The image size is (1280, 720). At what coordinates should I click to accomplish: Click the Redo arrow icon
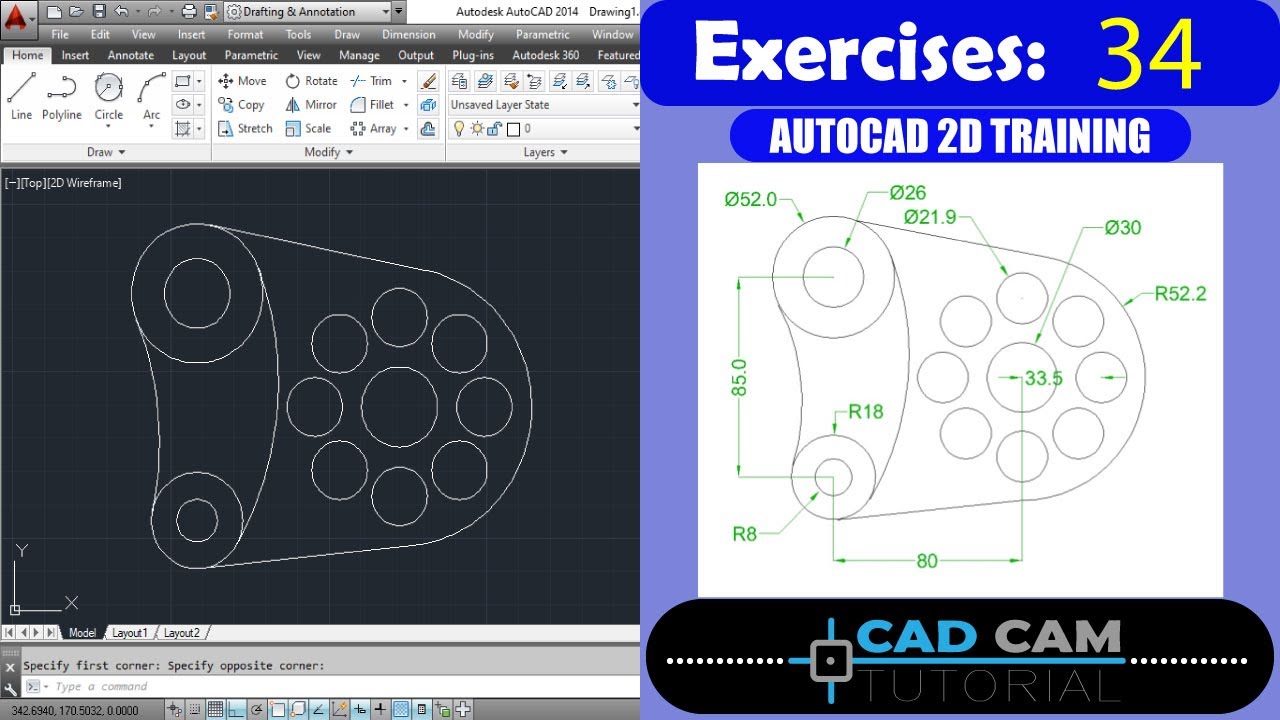coord(155,12)
